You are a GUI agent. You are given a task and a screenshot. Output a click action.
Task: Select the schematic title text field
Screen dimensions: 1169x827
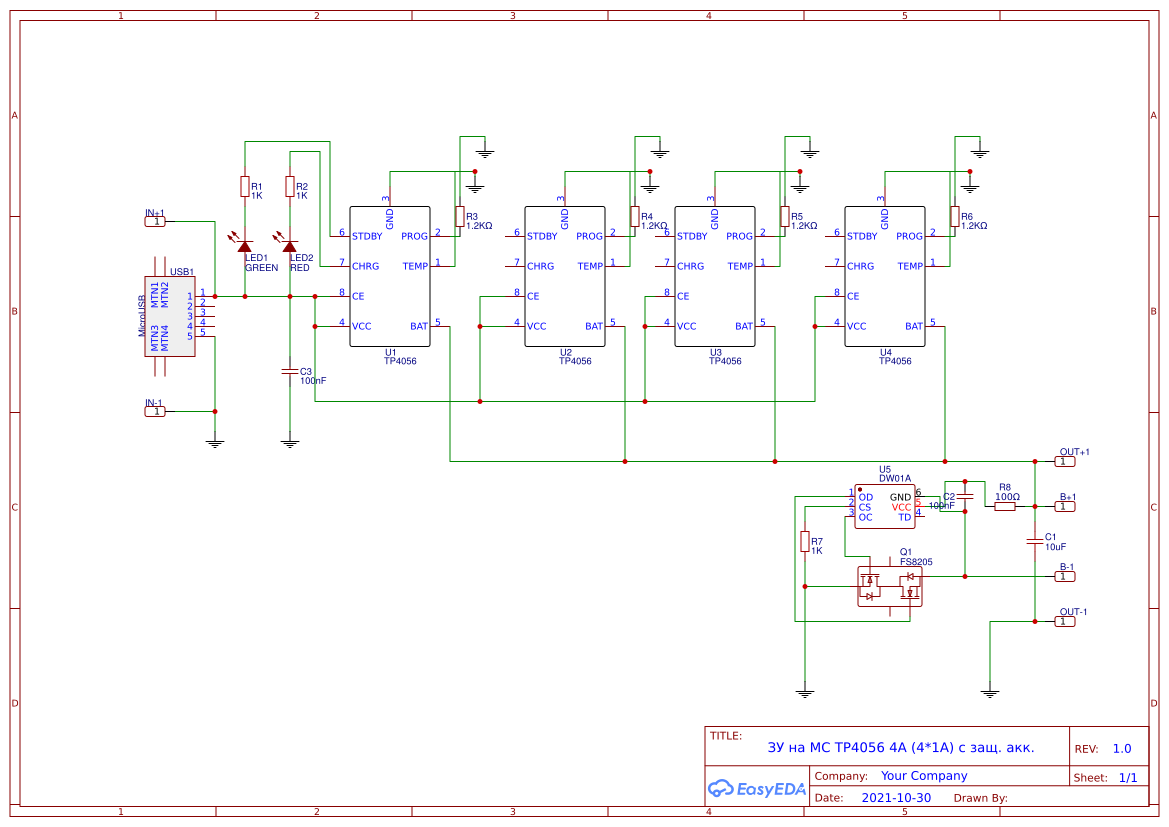coord(901,747)
